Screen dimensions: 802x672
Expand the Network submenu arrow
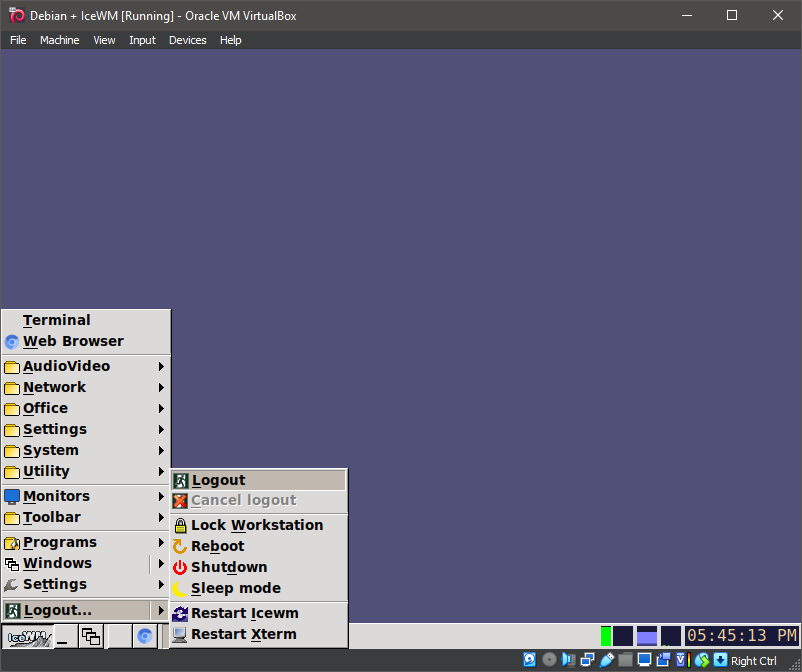161,387
